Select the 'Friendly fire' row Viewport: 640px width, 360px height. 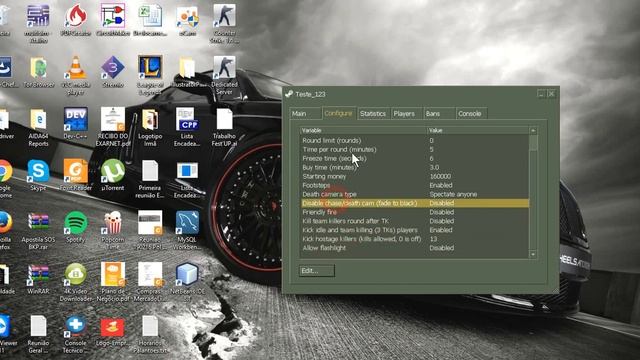[x=415, y=212]
